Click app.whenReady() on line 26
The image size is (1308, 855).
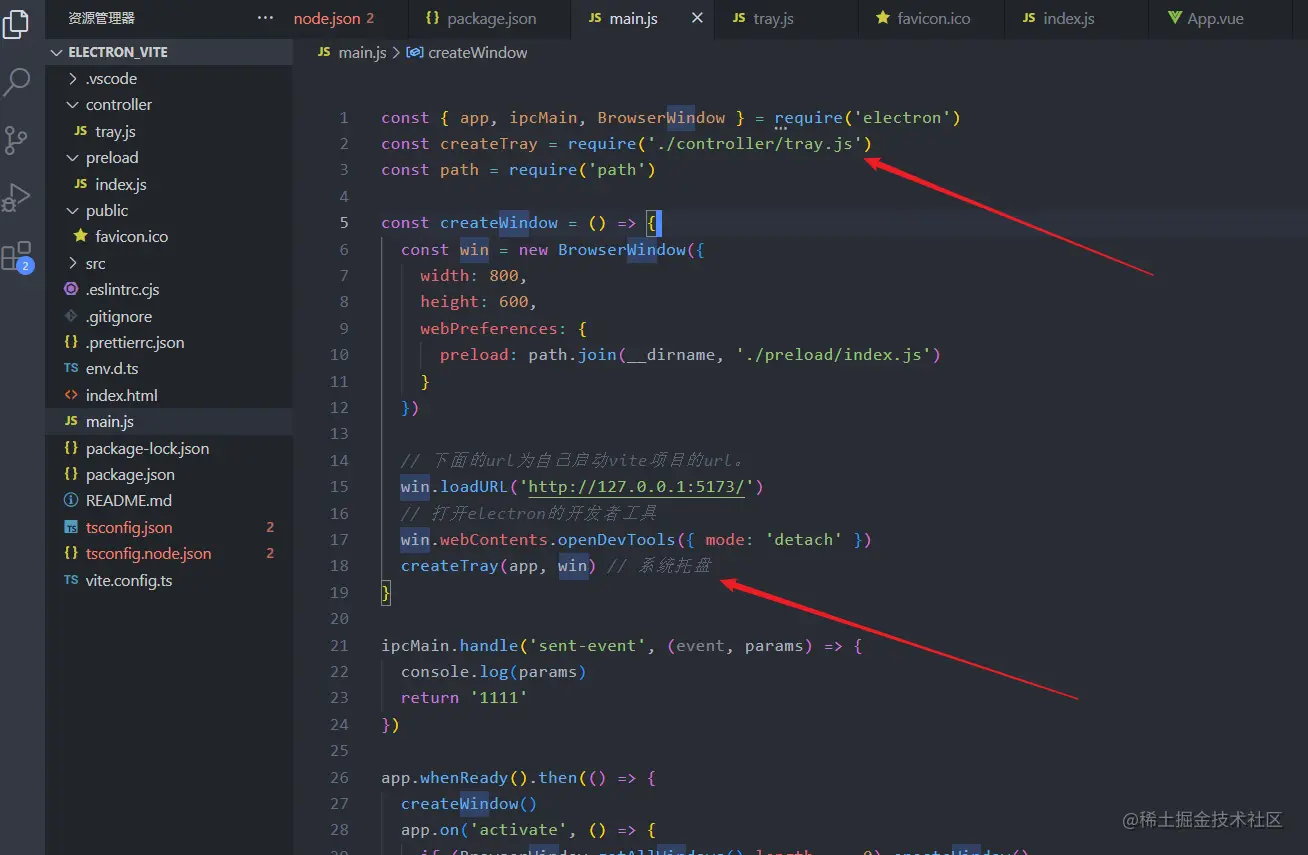[454, 778]
